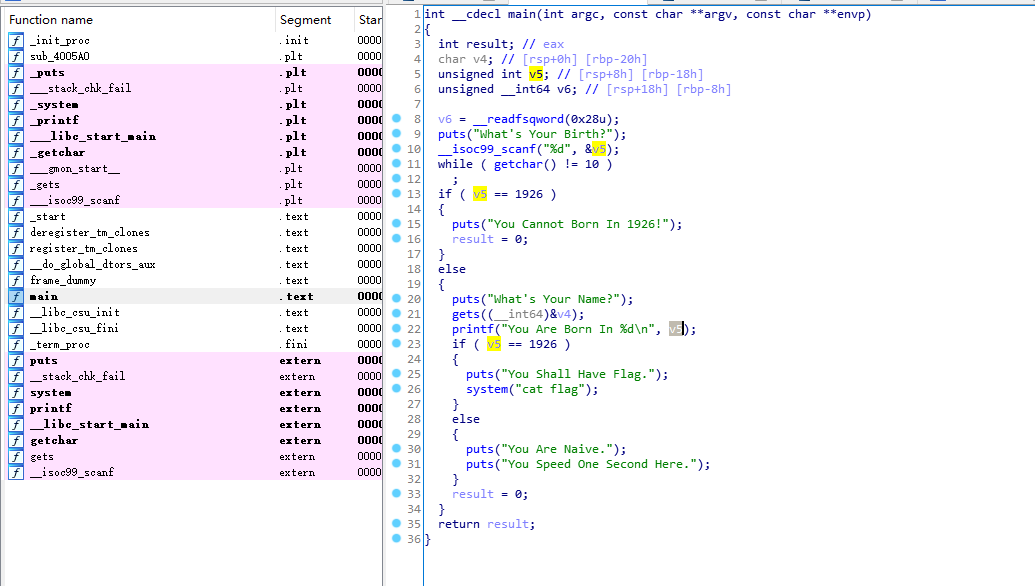The height and width of the screenshot is (586, 1035).
Task: Select _system row in functions list
Action: click(x=54, y=105)
